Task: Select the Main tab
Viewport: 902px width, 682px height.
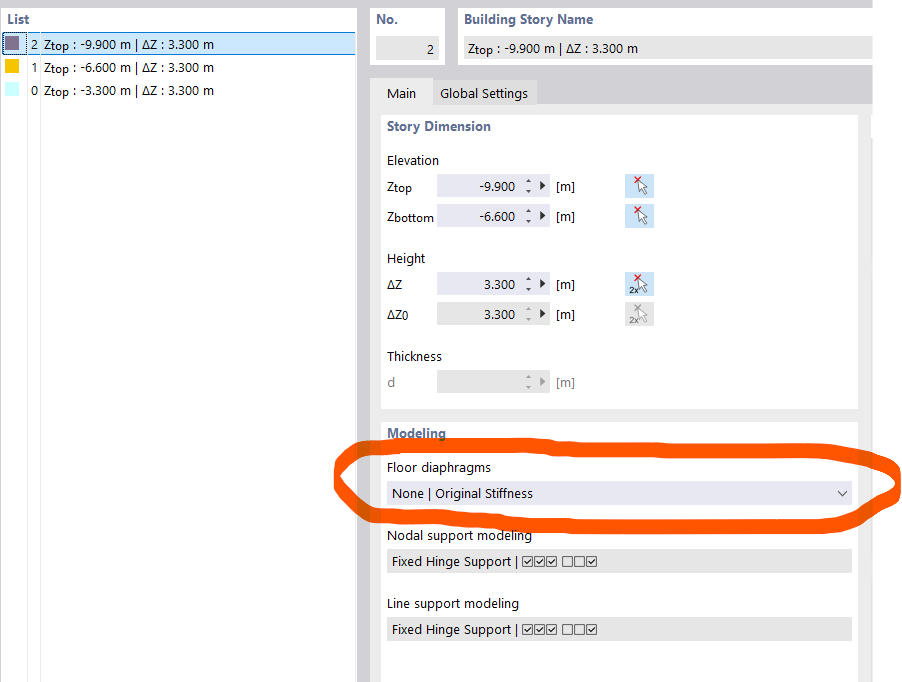Action: tap(401, 93)
